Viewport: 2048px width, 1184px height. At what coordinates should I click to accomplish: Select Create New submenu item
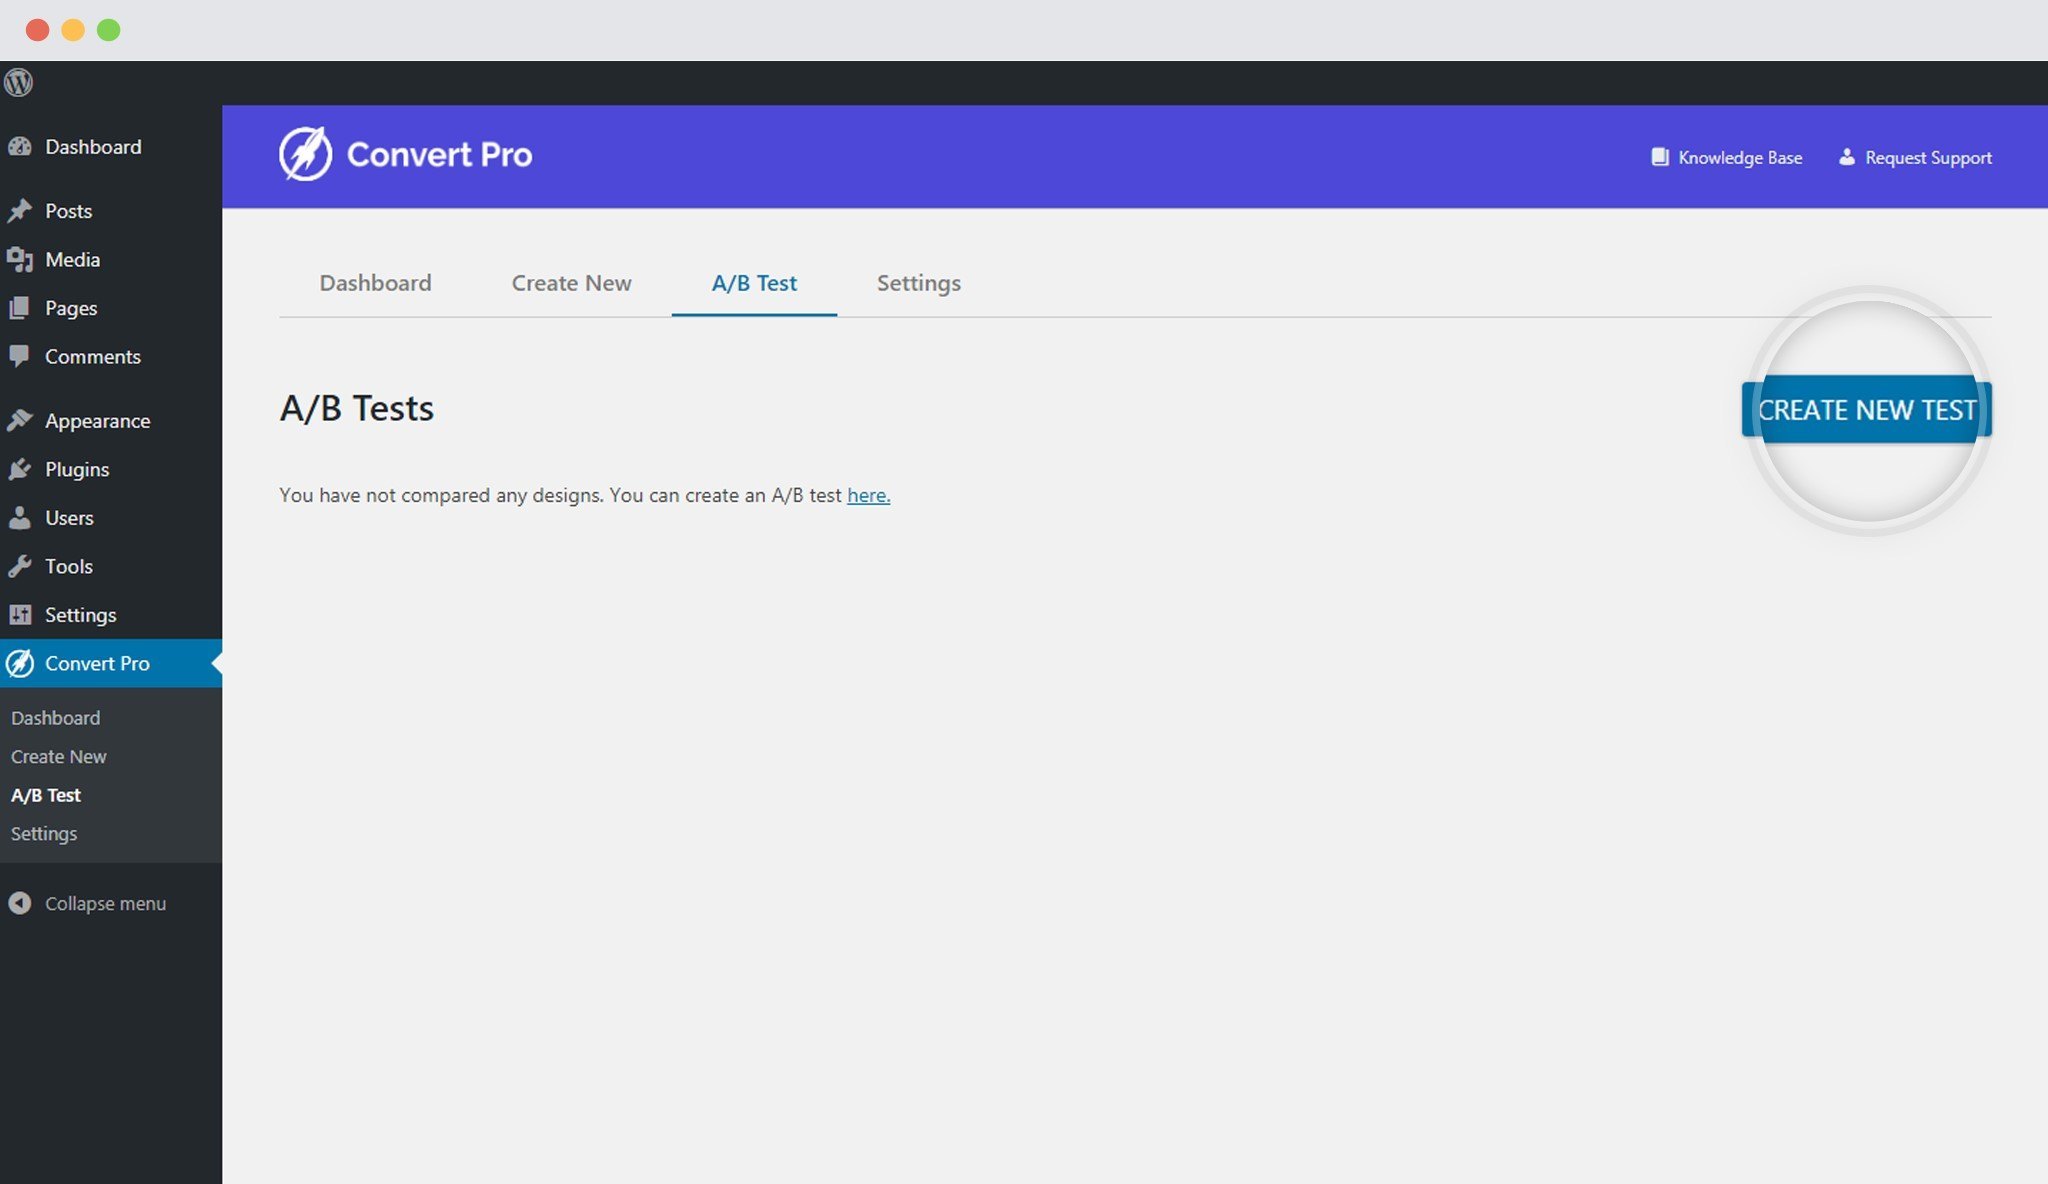58,756
